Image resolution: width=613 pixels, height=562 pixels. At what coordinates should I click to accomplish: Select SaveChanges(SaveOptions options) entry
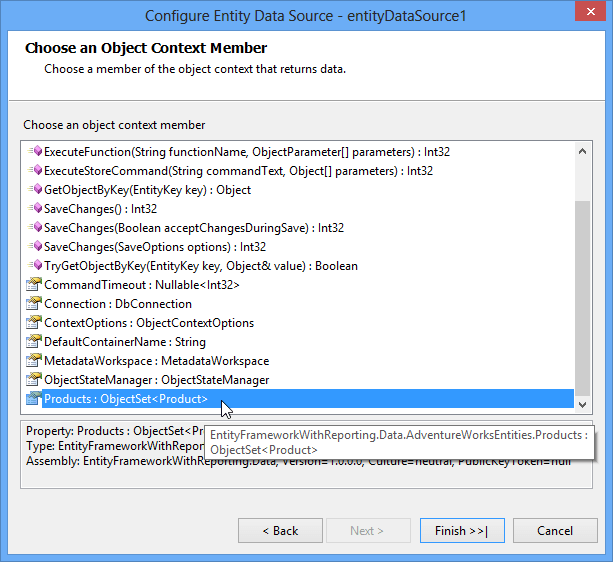point(155,247)
